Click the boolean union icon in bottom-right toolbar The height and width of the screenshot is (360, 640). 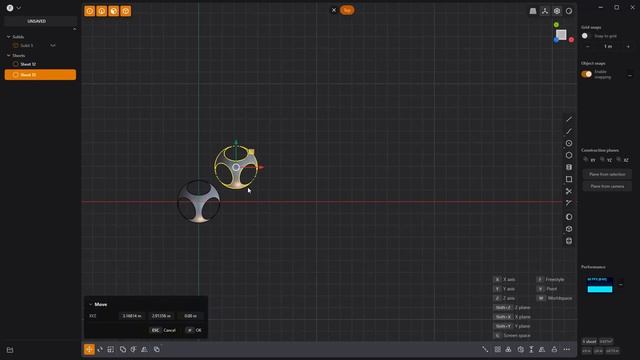click(509, 349)
